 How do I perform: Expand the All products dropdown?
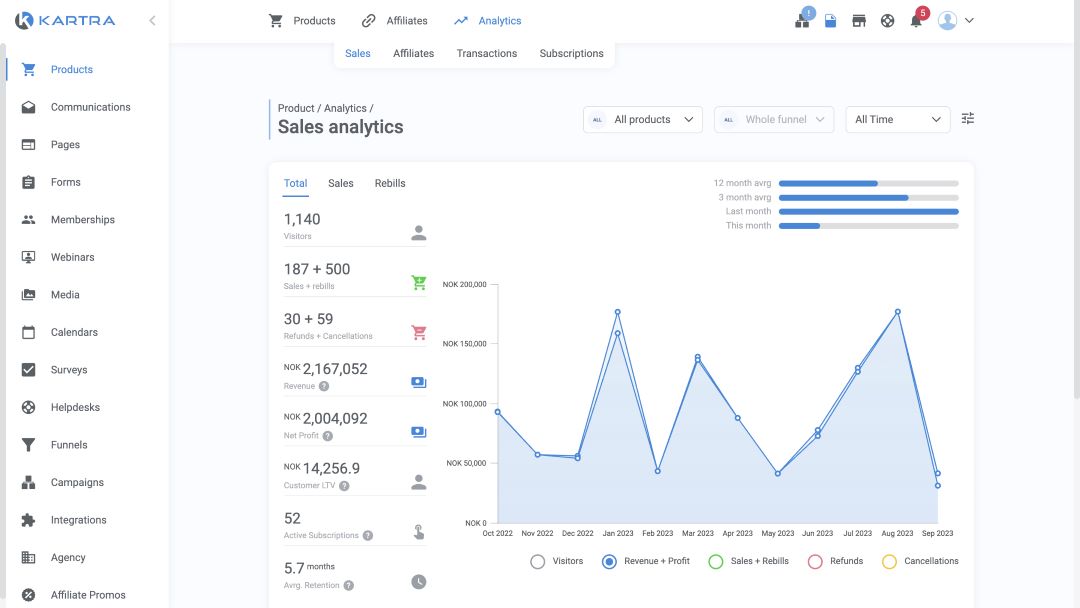643,119
